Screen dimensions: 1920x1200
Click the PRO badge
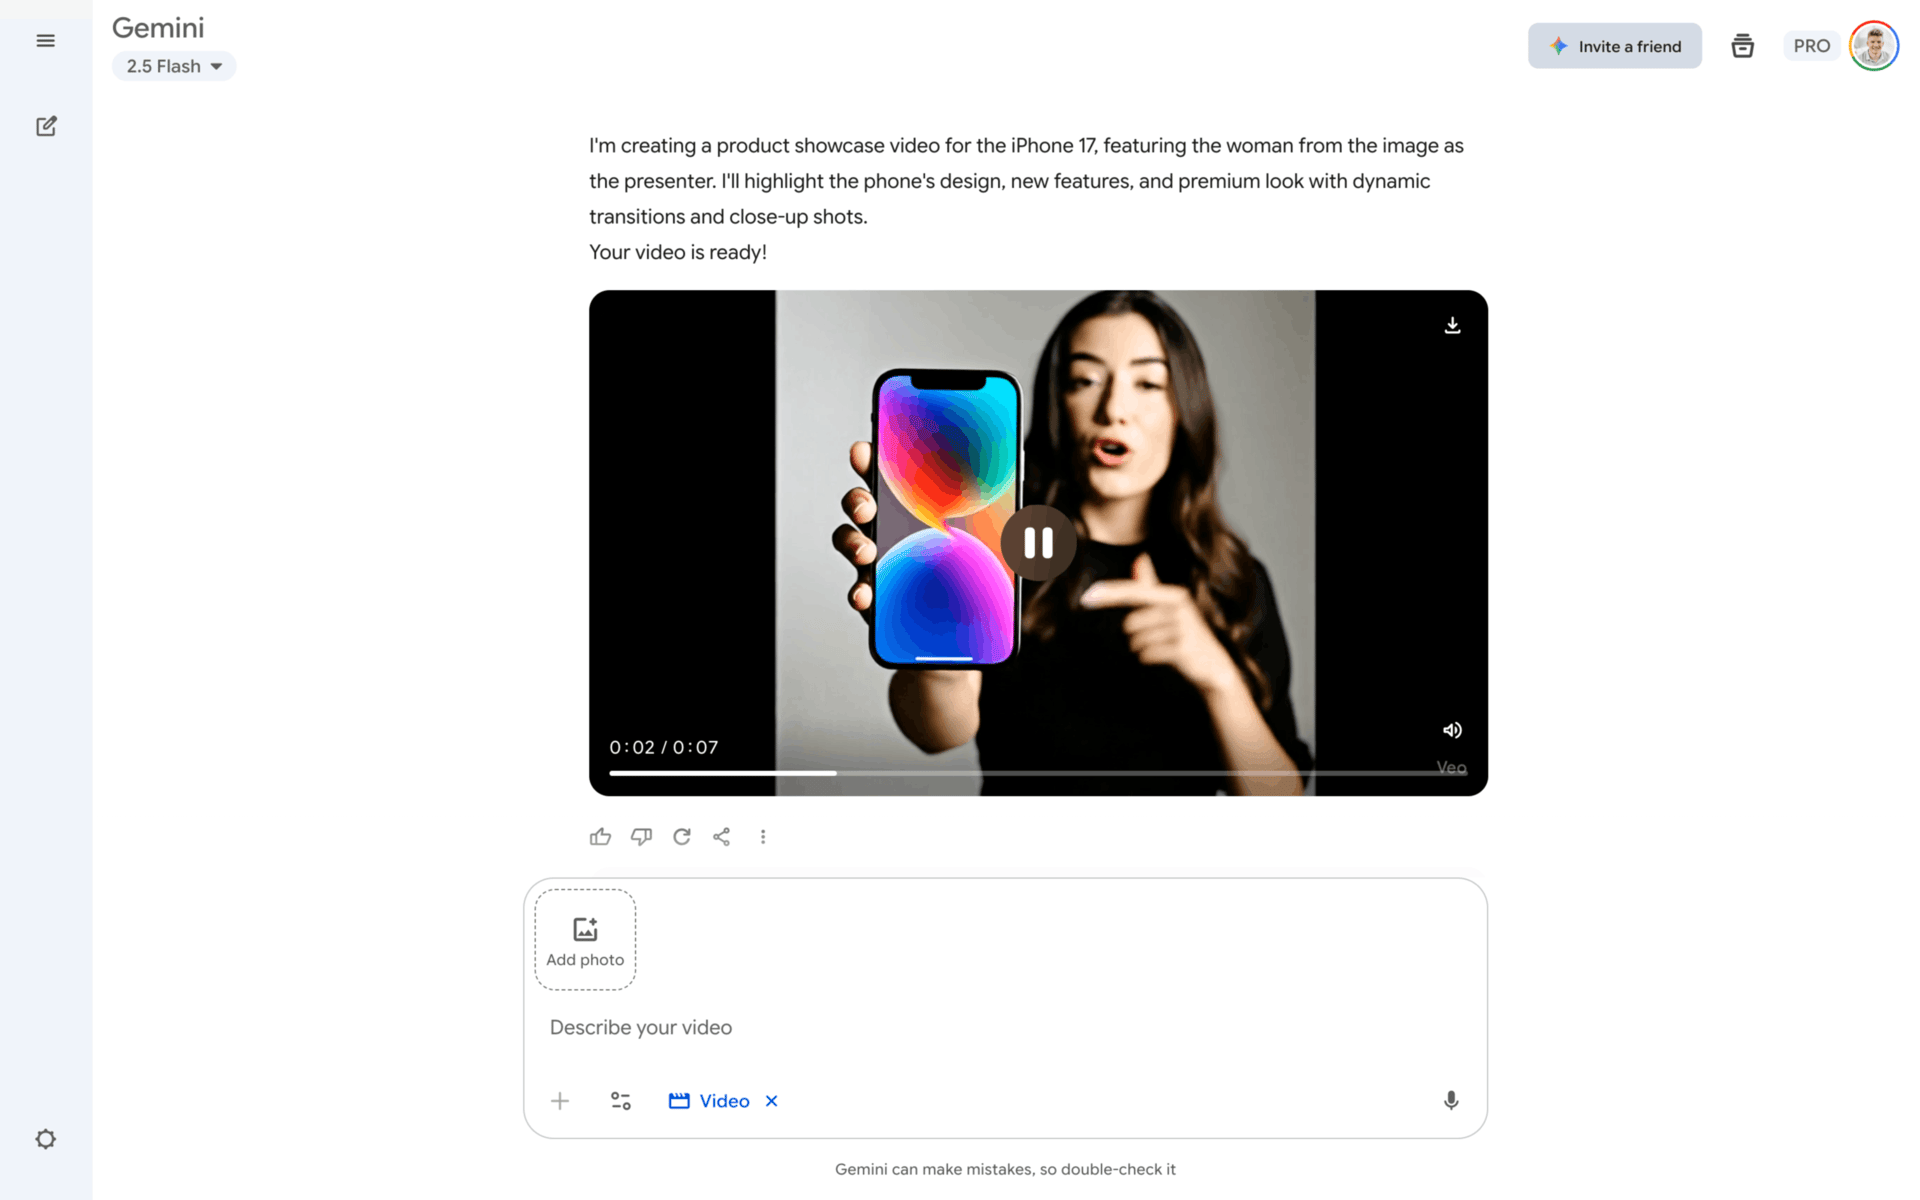[1811, 46]
